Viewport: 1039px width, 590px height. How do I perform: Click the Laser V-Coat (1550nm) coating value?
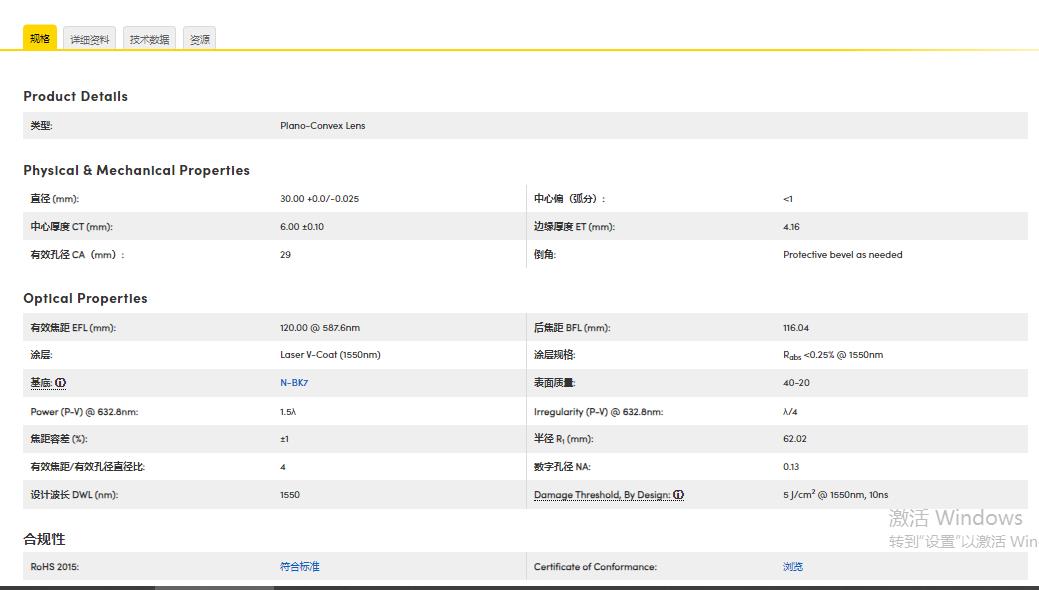point(330,355)
